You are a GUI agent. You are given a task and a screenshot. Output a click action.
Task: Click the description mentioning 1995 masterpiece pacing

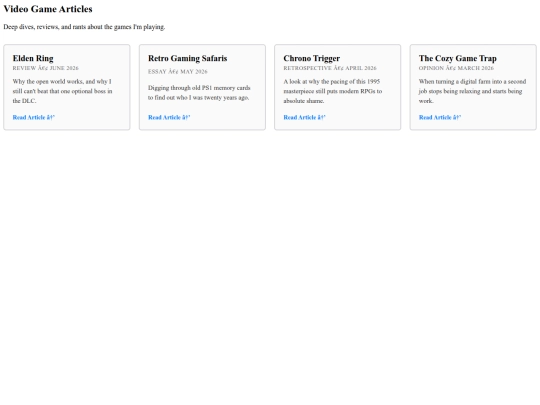333,91
